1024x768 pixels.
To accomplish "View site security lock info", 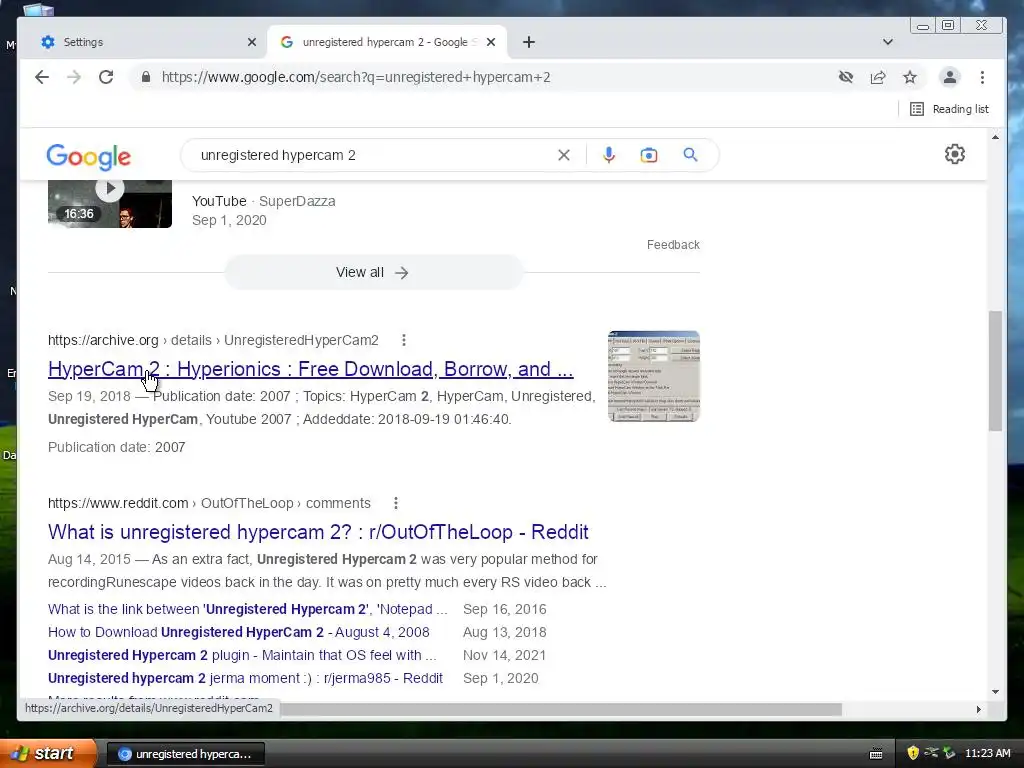I will tap(146, 77).
